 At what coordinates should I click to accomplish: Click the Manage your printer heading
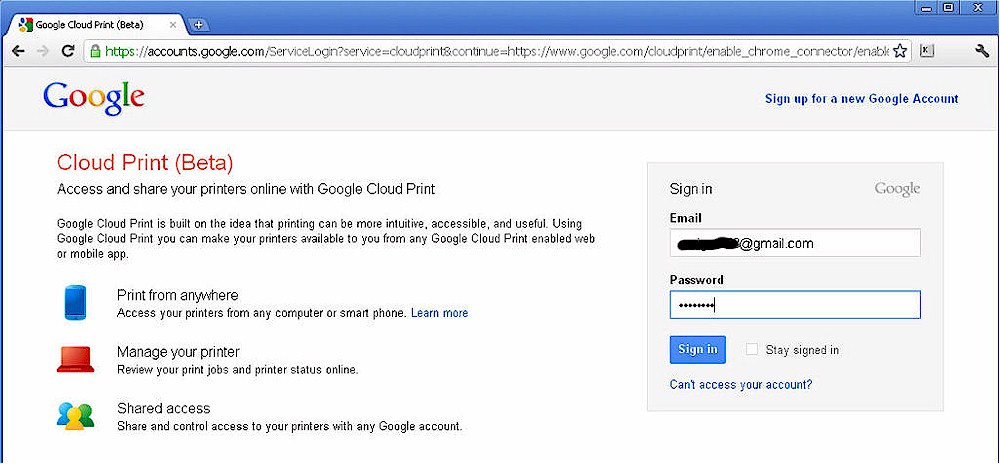178,352
